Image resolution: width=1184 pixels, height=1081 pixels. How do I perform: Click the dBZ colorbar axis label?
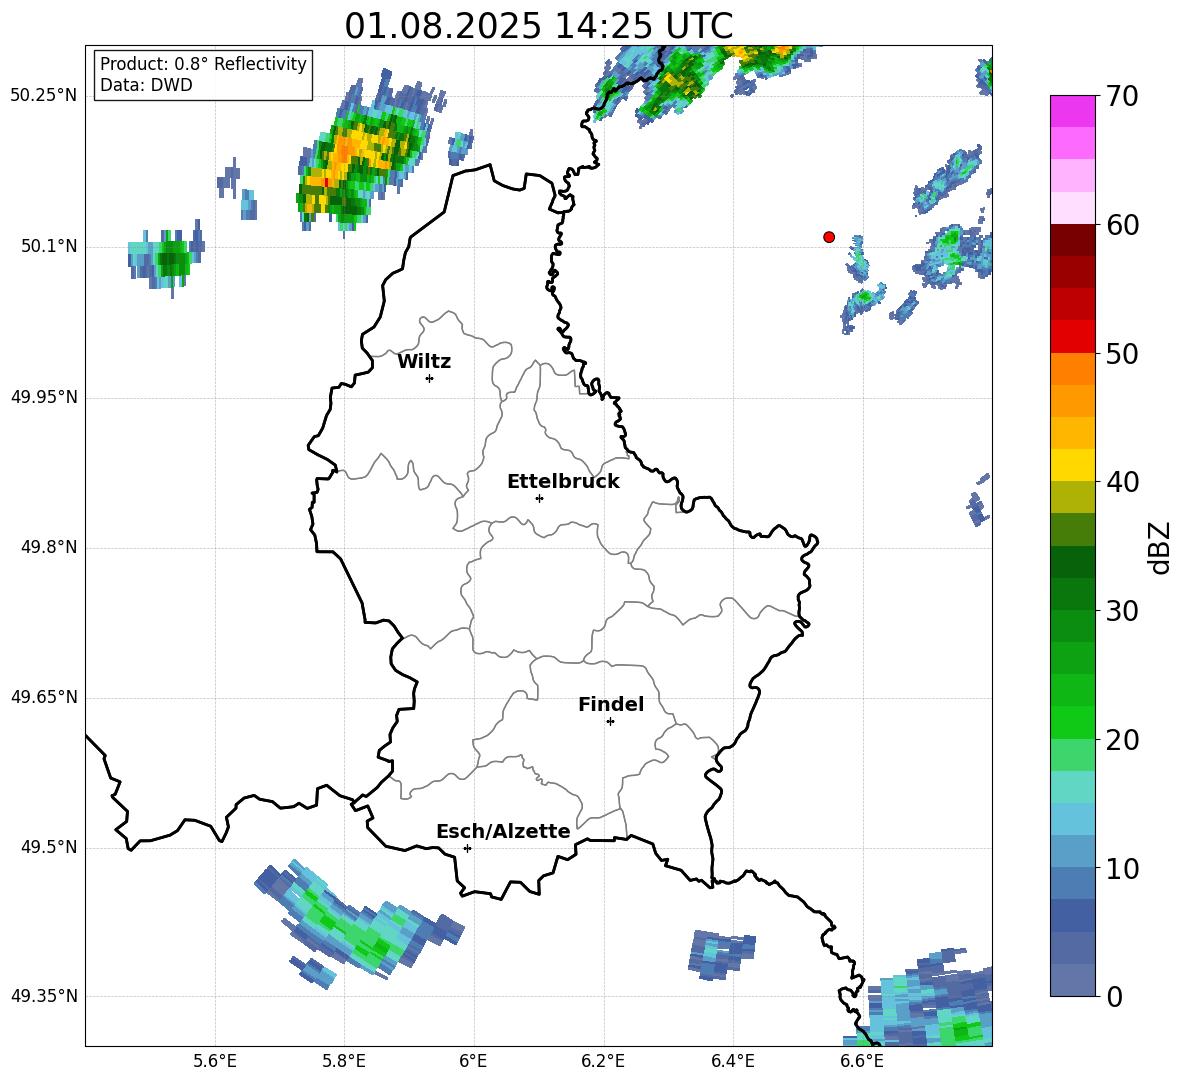coord(1159,547)
